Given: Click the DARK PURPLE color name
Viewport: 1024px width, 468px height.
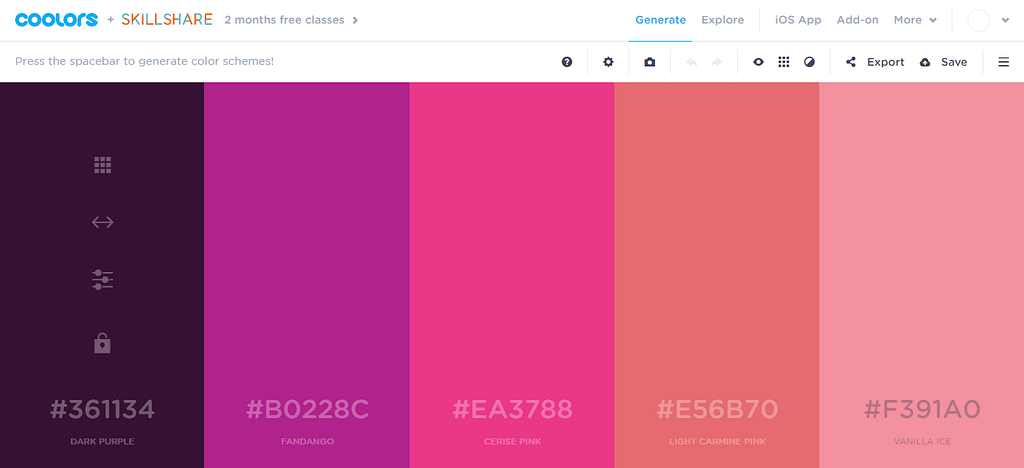Looking at the screenshot, I should point(103,442).
